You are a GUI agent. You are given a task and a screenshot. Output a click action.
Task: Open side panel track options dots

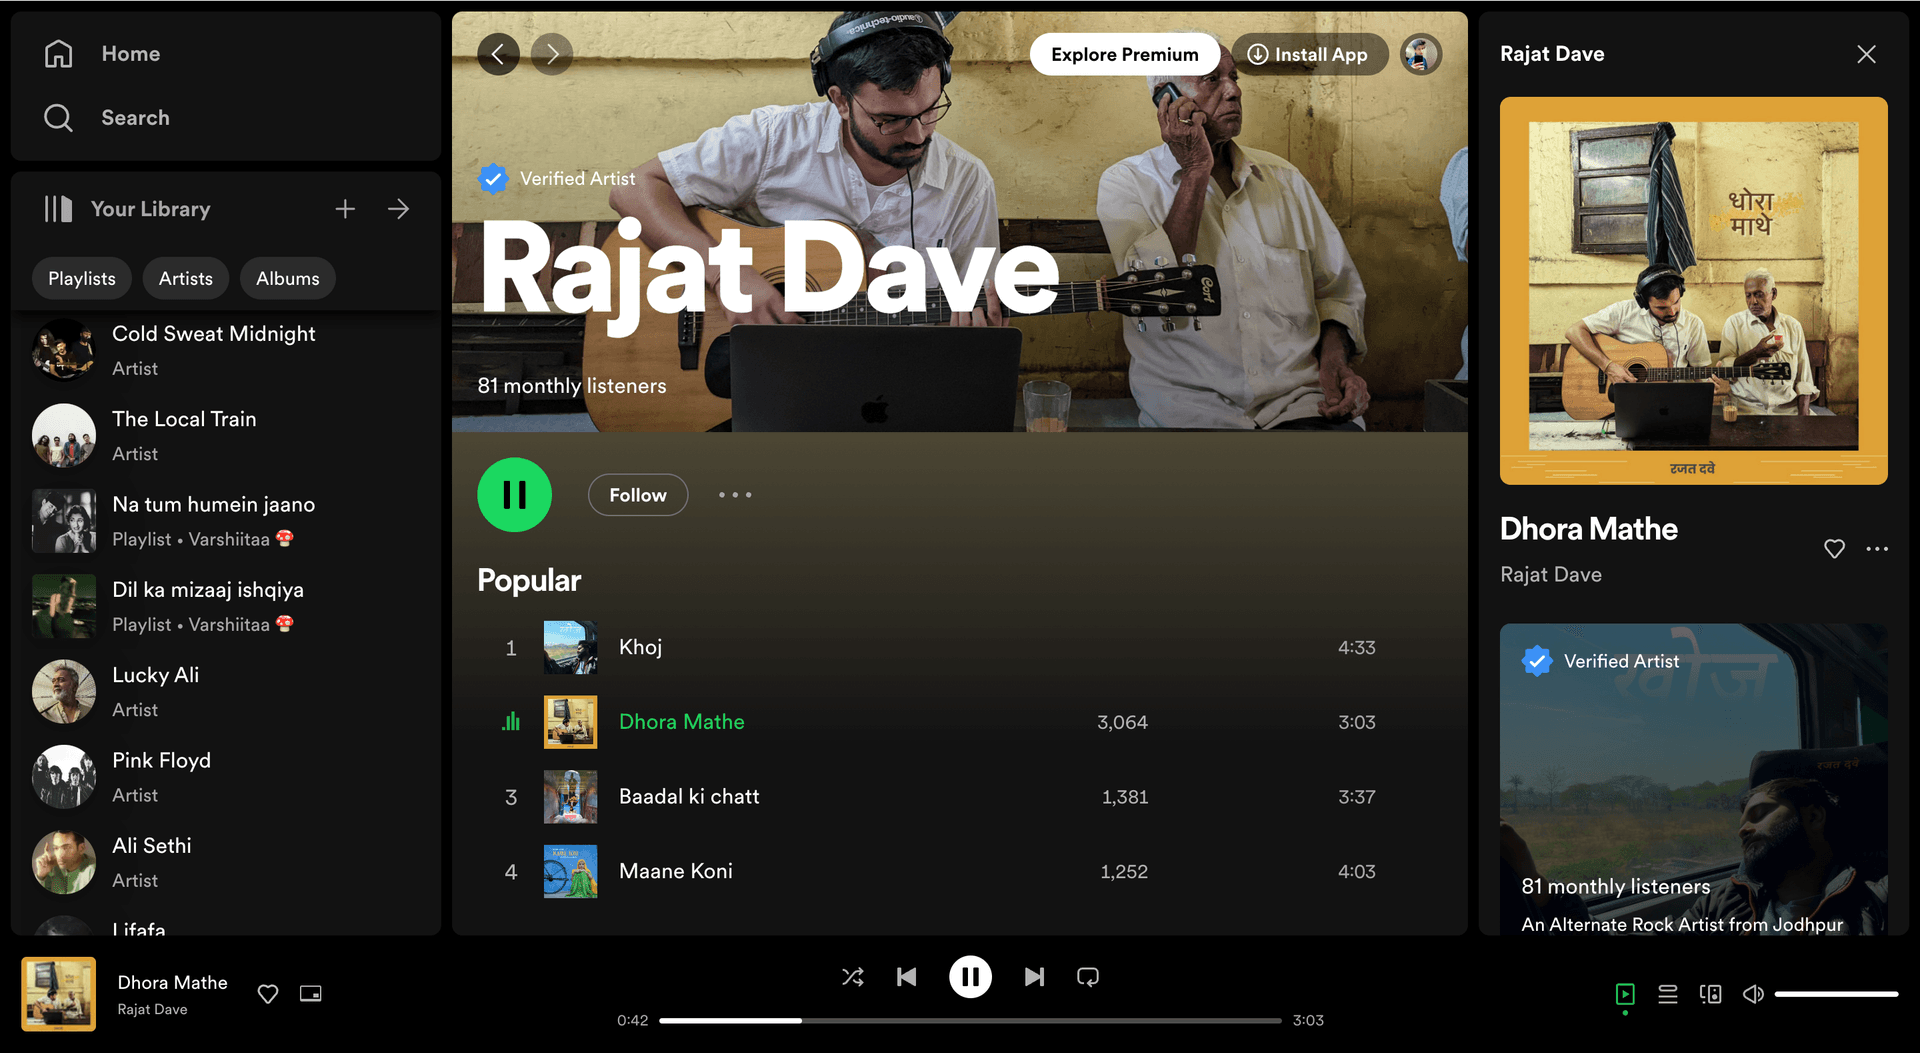tap(1877, 549)
